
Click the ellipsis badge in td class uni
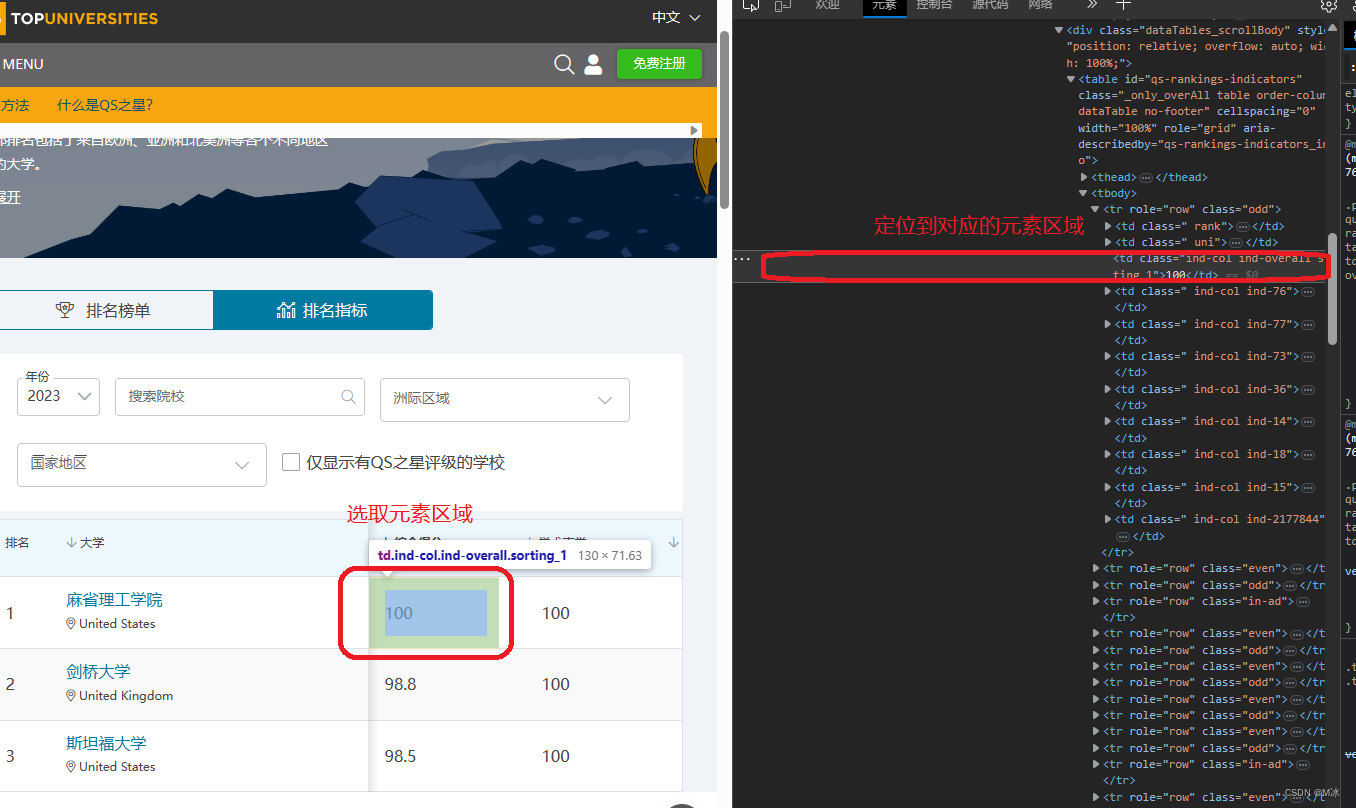pos(1235,242)
